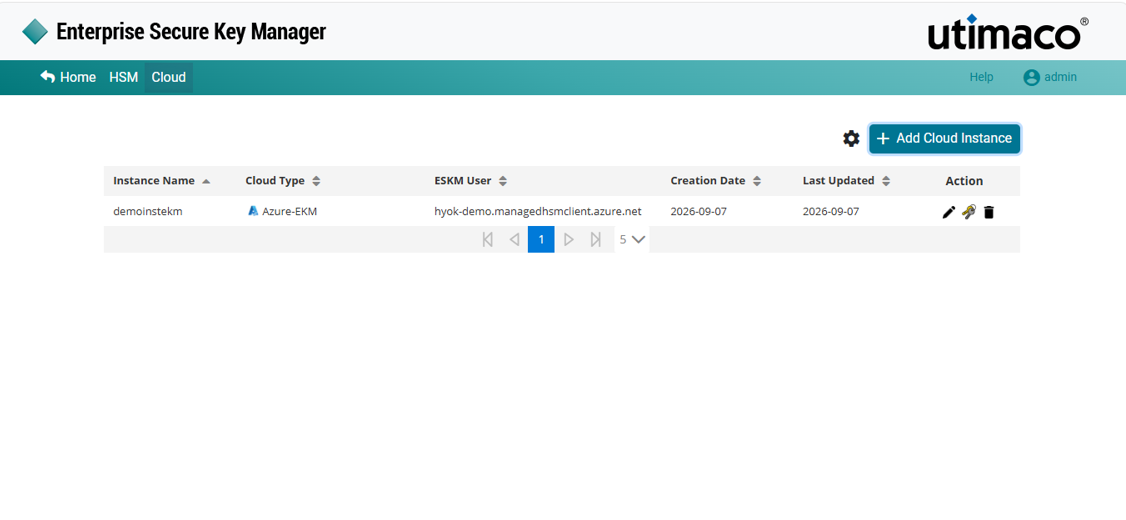1126x520 pixels.
Task: Click the Add Cloud Instance button
Action: pyautogui.click(x=944, y=139)
